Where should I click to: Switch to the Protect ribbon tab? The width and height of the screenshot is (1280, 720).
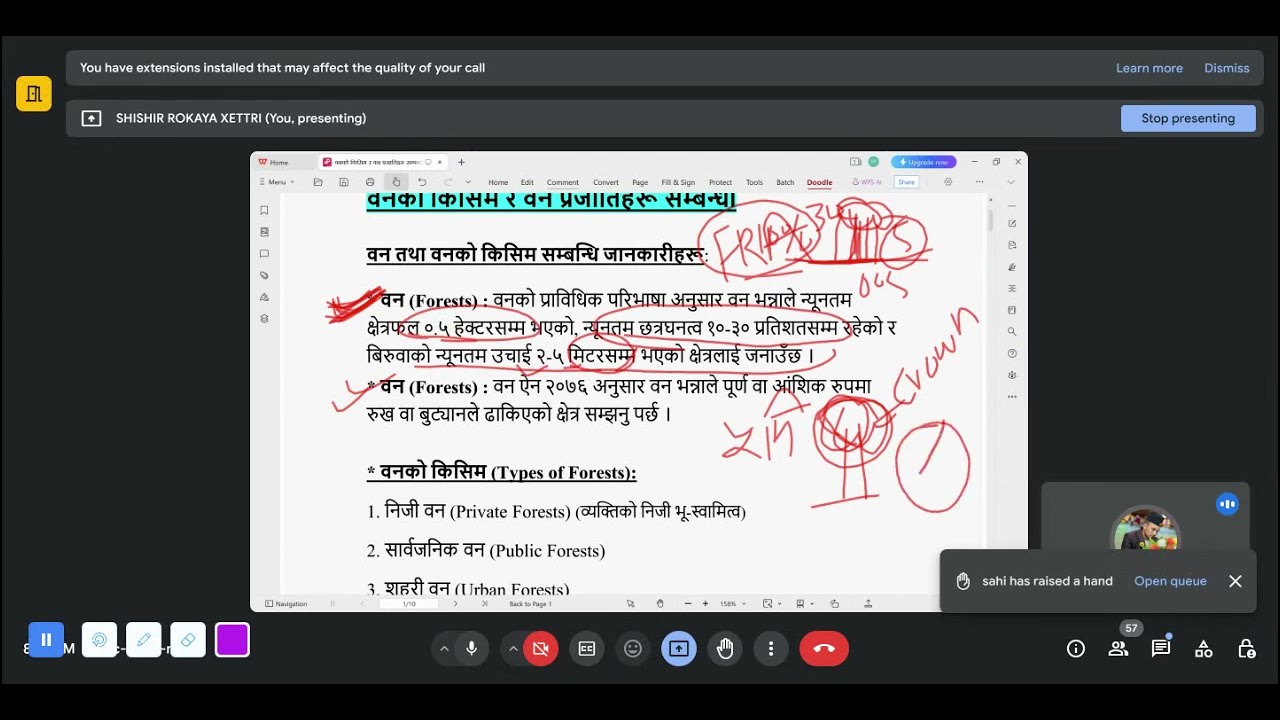click(720, 182)
